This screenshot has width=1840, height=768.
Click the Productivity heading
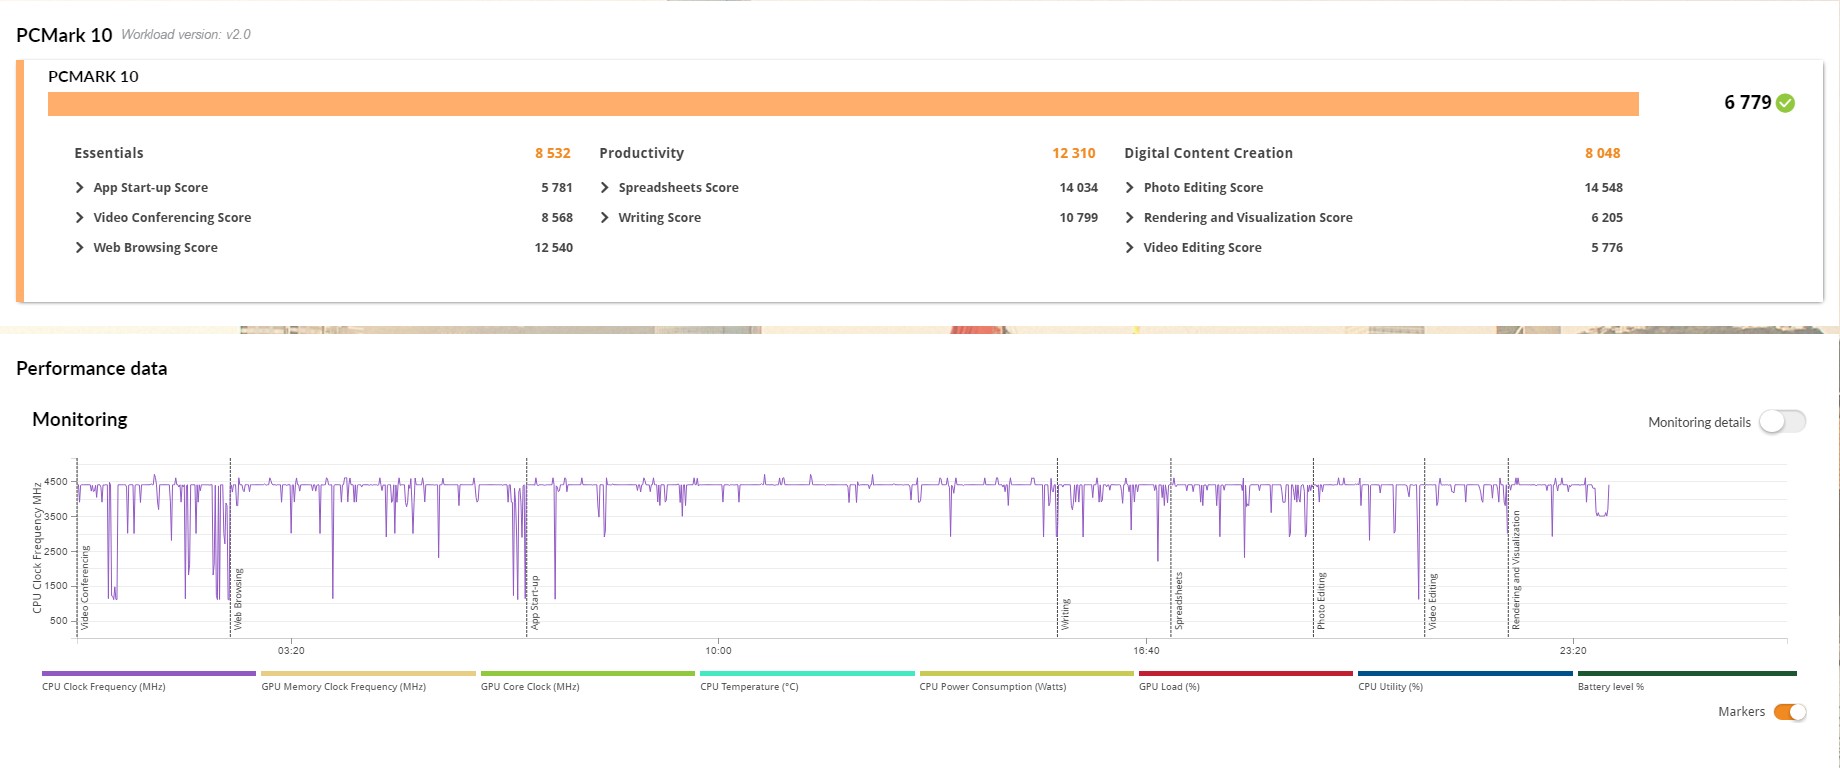click(642, 153)
